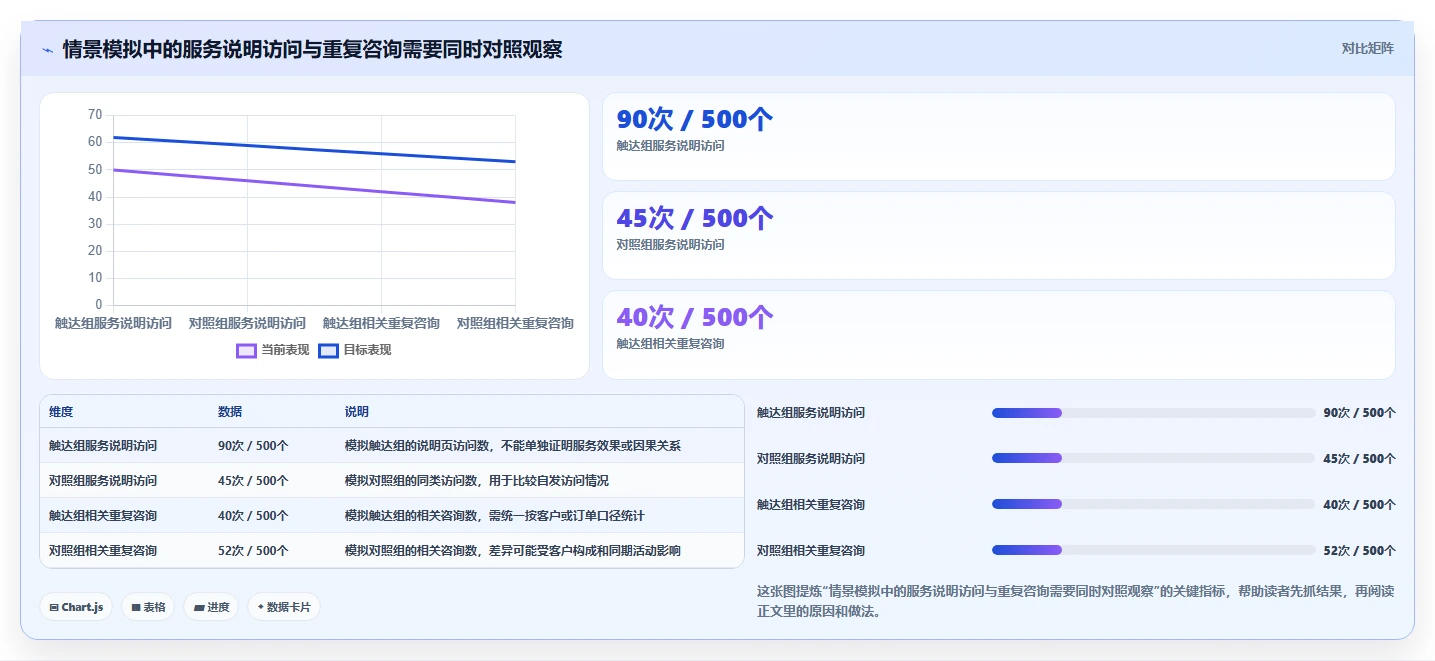Click the progress label 对照组相关重复咨询 beside its bar
This screenshot has width=1435, height=661.
point(811,551)
